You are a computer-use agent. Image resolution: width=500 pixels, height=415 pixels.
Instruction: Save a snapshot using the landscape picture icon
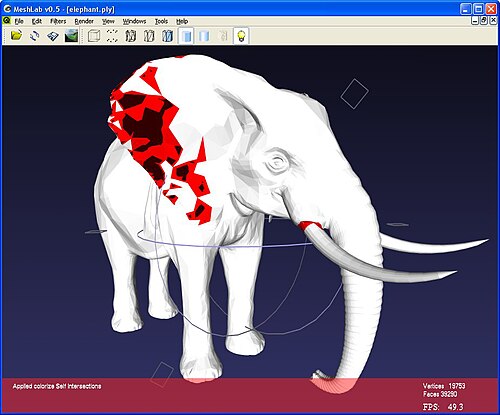[x=71, y=35]
